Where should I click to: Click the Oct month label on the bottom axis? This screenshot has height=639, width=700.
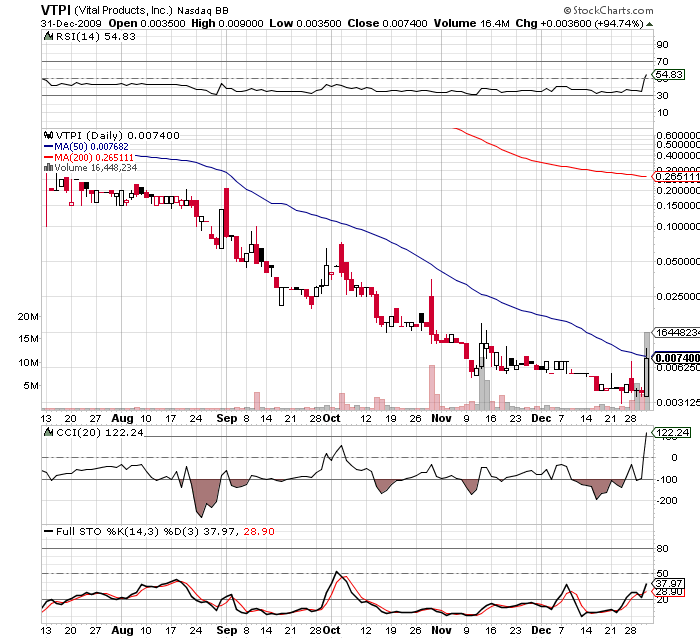click(x=332, y=631)
